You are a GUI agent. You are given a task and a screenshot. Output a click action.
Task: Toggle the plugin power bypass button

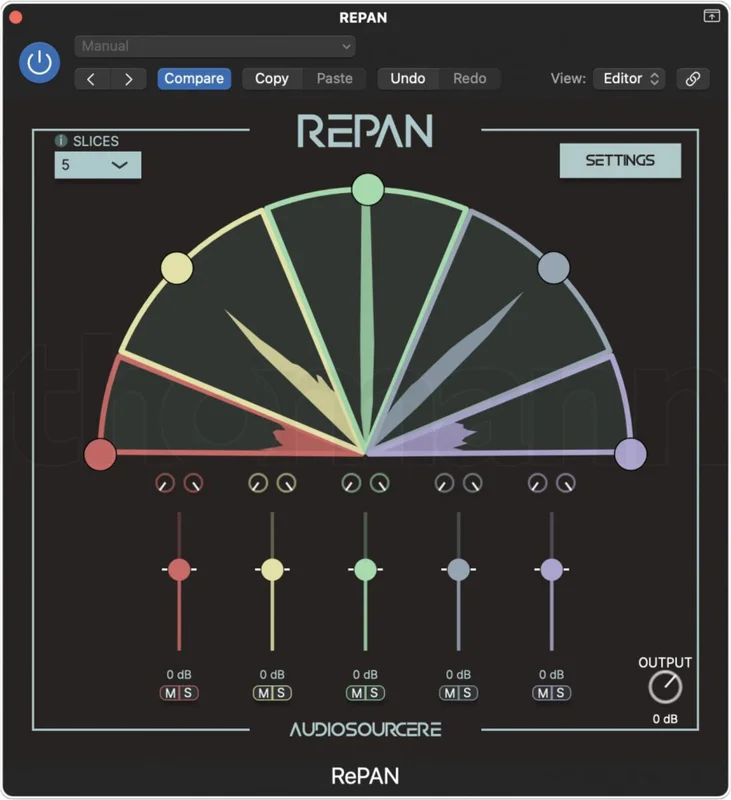click(x=39, y=63)
